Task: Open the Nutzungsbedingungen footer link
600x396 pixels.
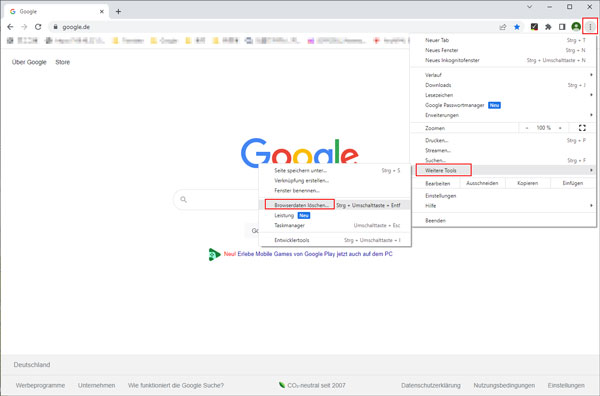Action: tap(504, 385)
